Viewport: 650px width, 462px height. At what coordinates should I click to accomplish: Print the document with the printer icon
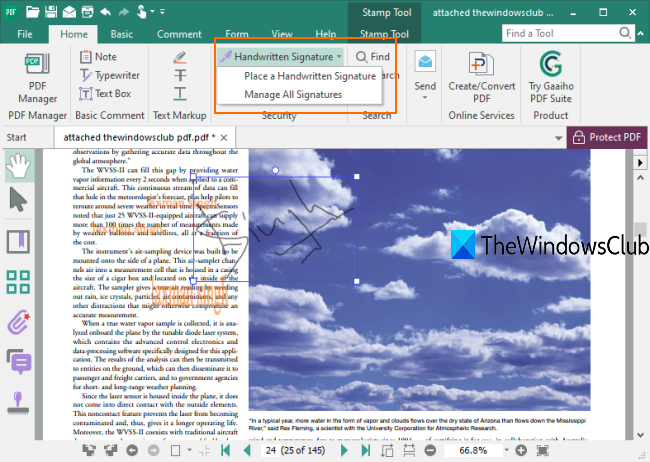(87, 12)
